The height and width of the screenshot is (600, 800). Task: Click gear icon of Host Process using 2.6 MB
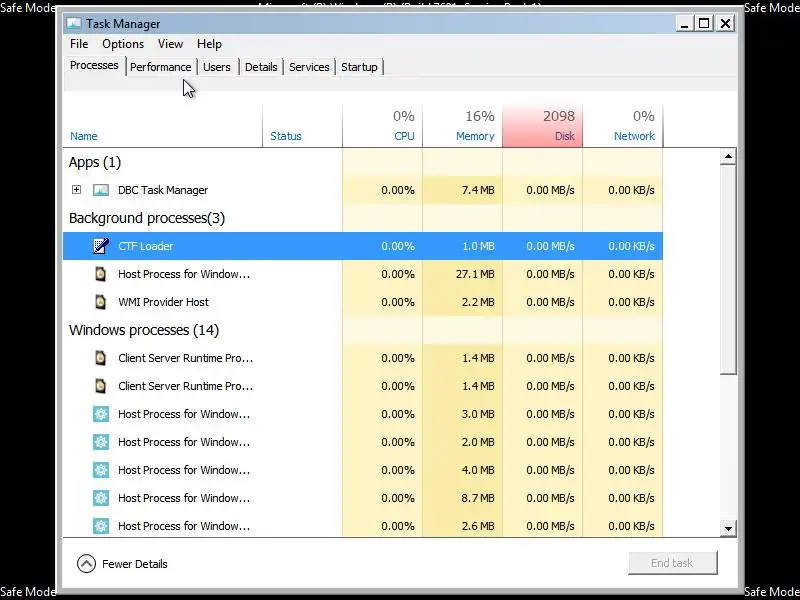point(101,526)
